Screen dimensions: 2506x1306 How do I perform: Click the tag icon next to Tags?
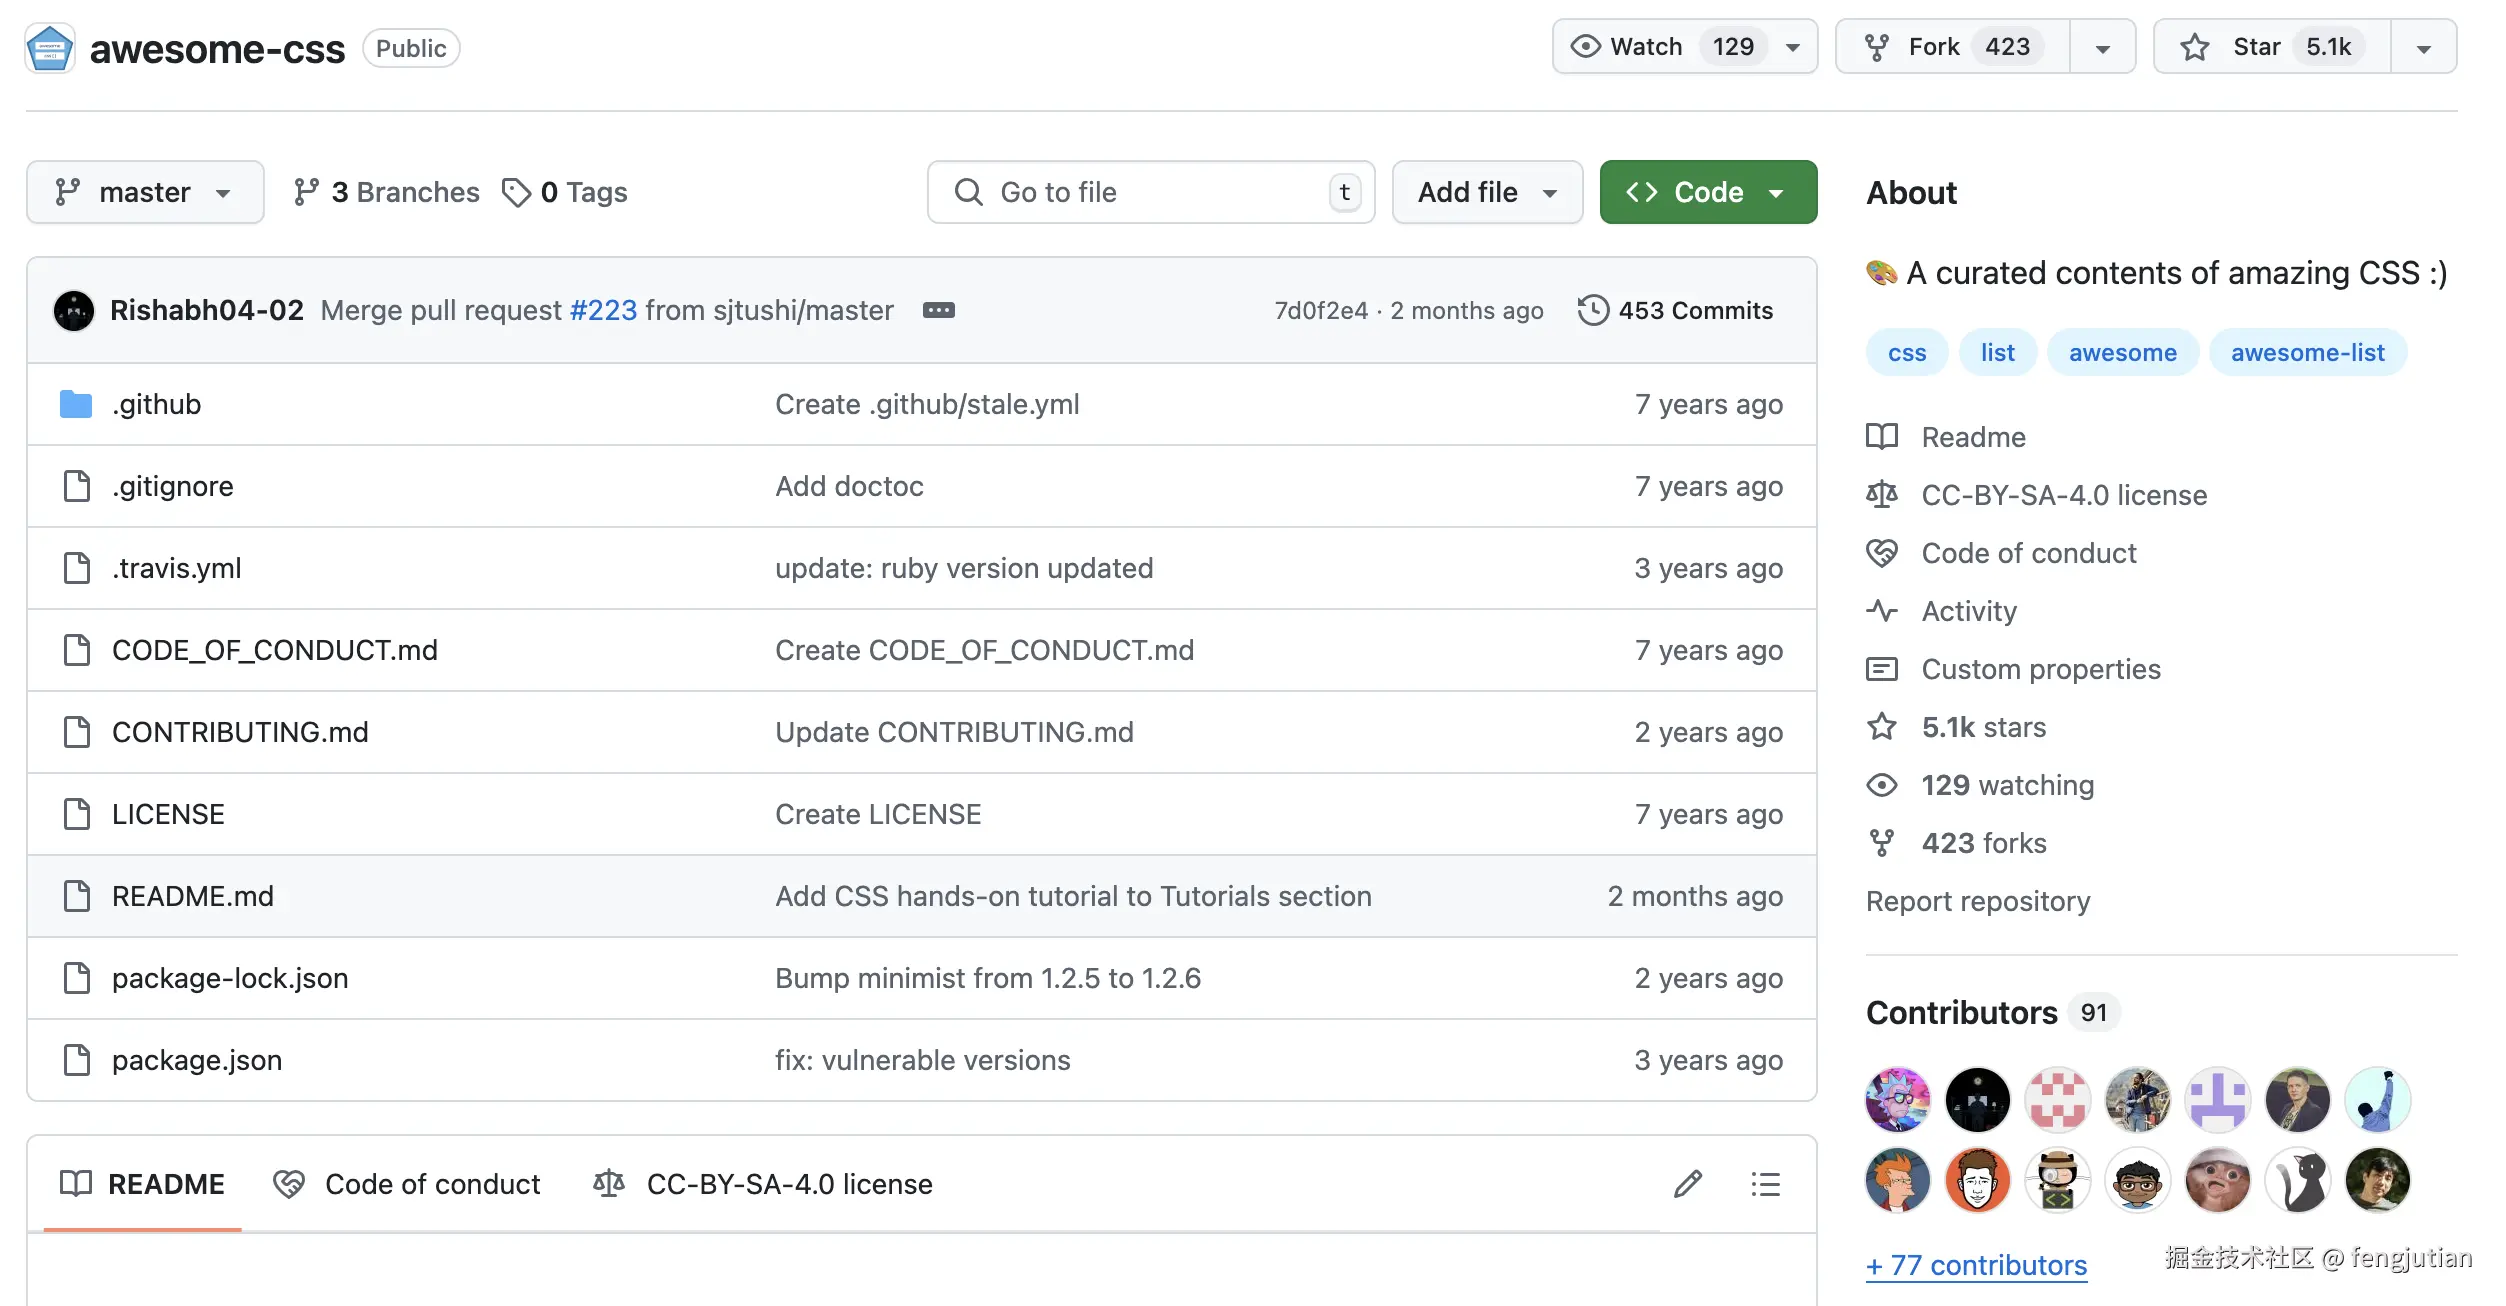pyautogui.click(x=516, y=192)
